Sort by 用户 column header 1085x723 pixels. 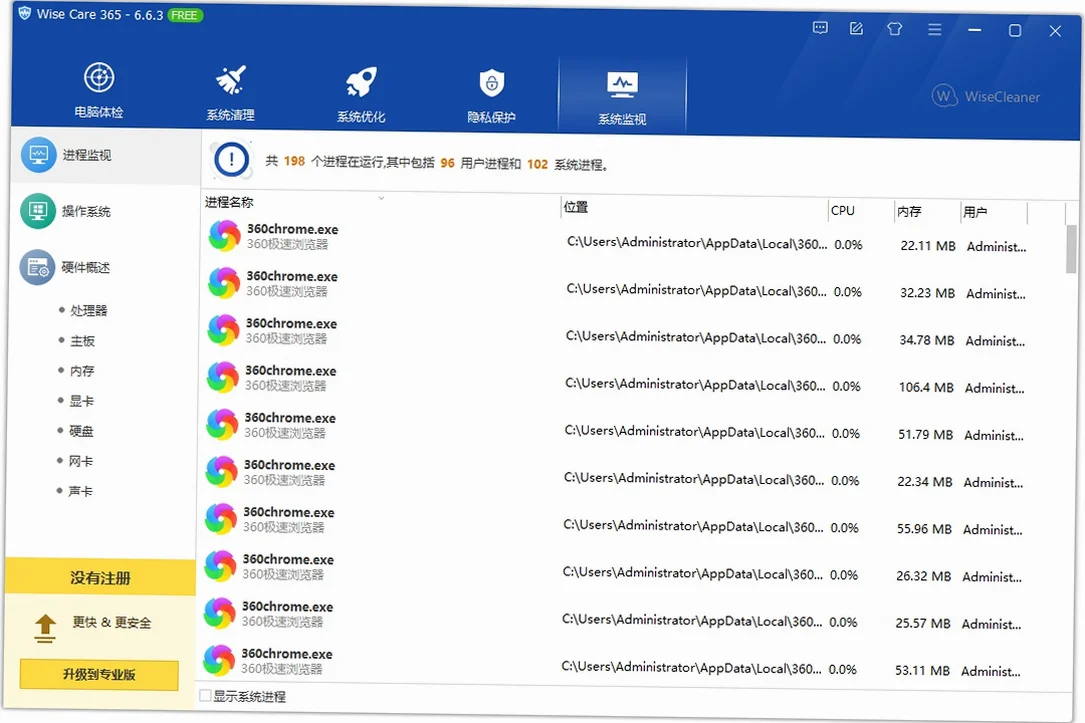pyautogui.click(x=975, y=212)
